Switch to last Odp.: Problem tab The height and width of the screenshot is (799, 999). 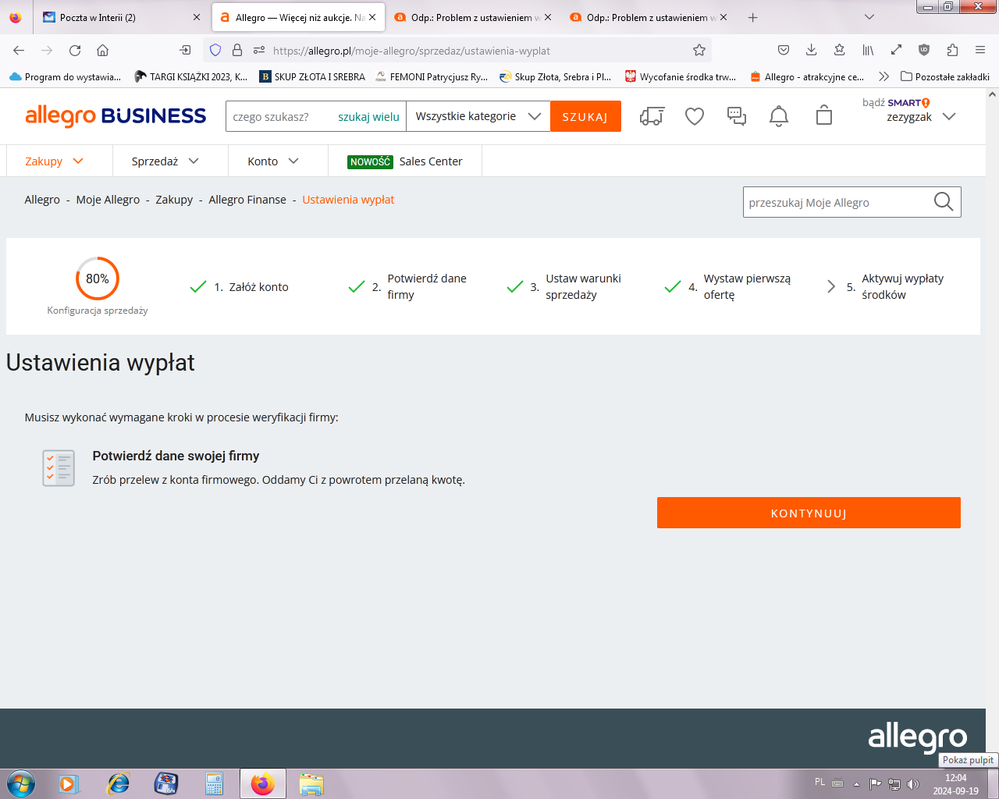click(x=647, y=17)
